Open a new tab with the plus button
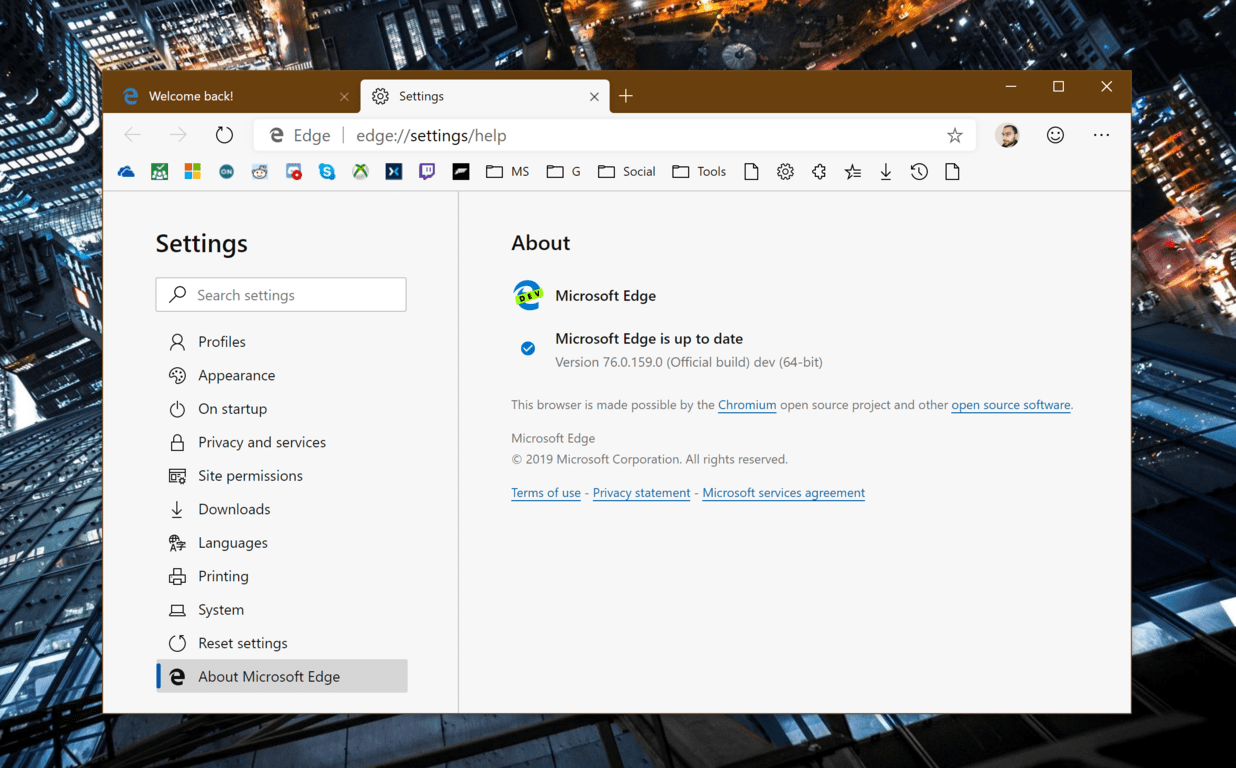1236x768 pixels. (x=626, y=96)
